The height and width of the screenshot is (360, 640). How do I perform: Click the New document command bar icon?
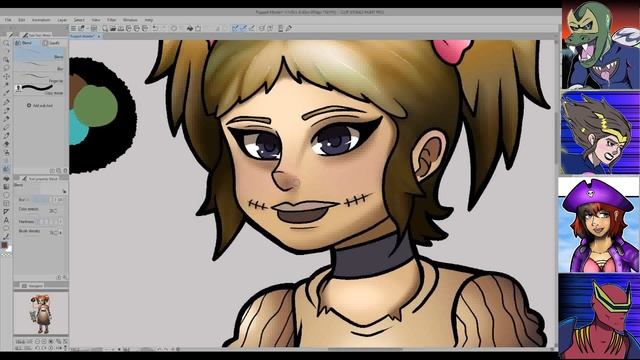(104, 28)
